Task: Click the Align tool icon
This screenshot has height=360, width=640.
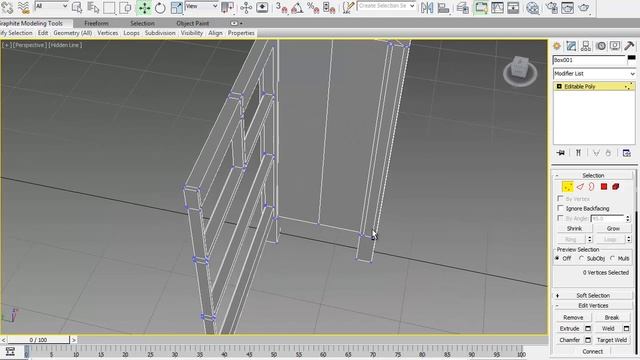Action: tap(443, 7)
